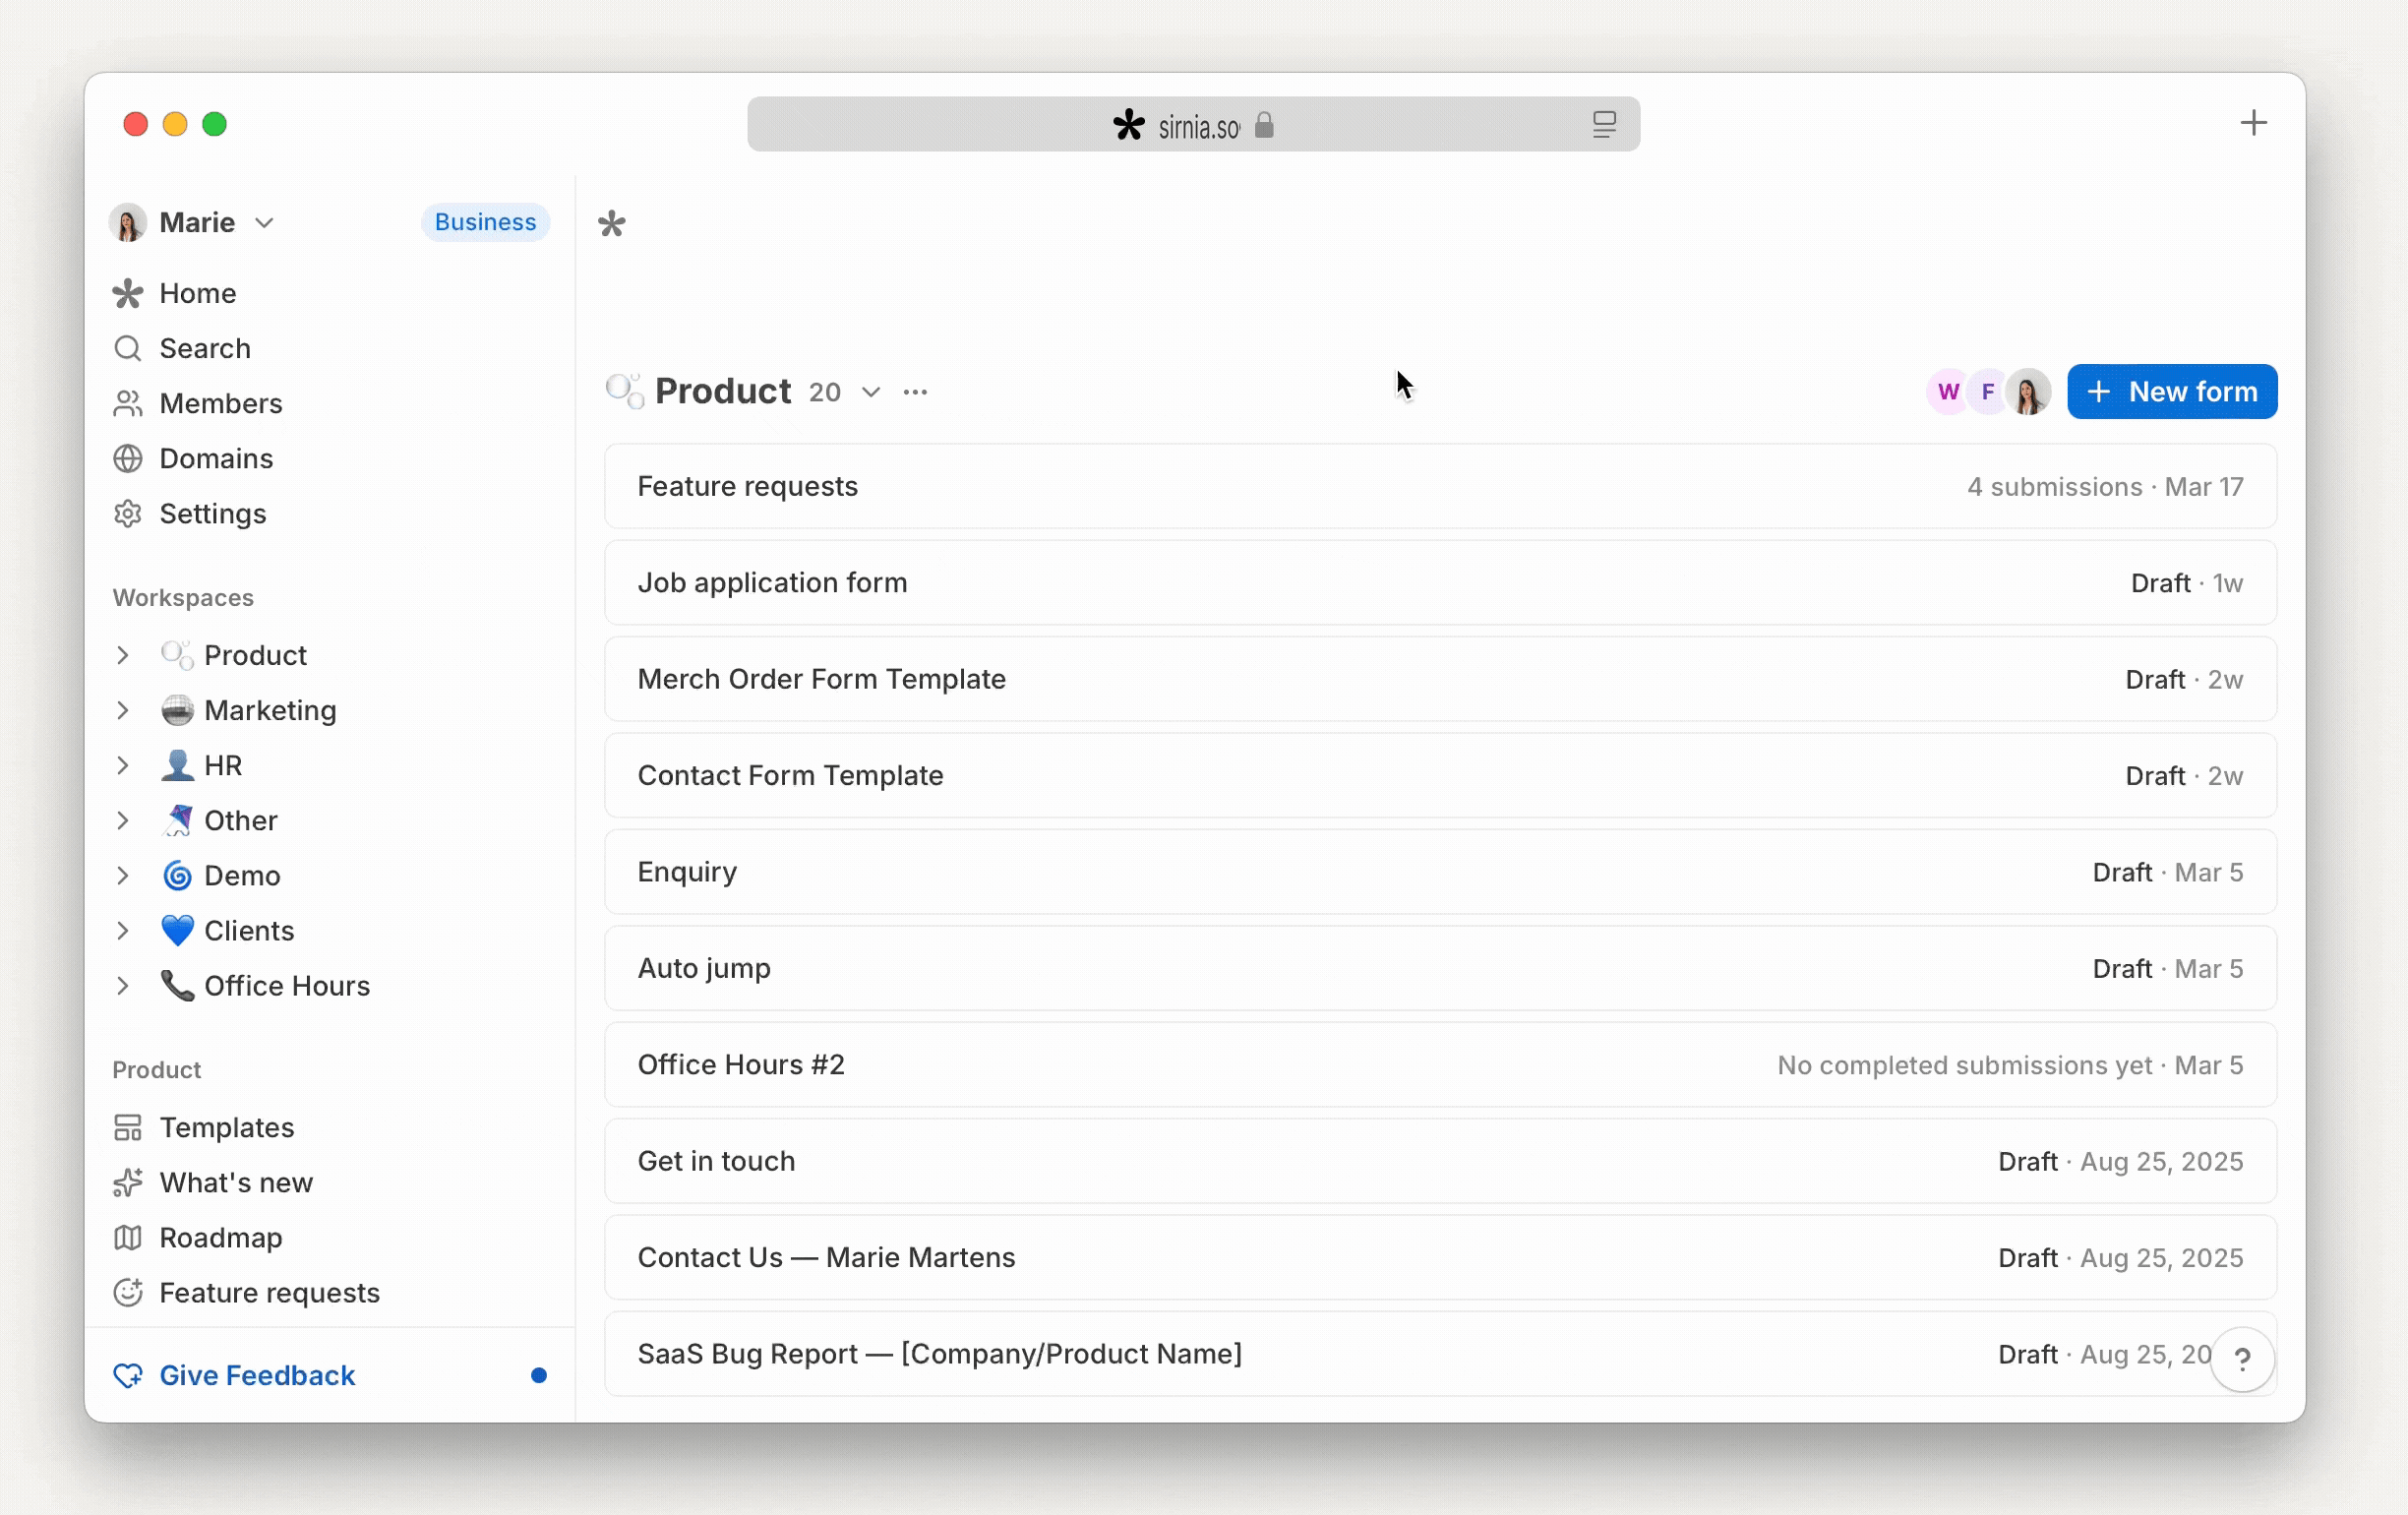Image resolution: width=2408 pixels, height=1515 pixels.
Task: Click the Templates layout icon
Action: [128, 1127]
